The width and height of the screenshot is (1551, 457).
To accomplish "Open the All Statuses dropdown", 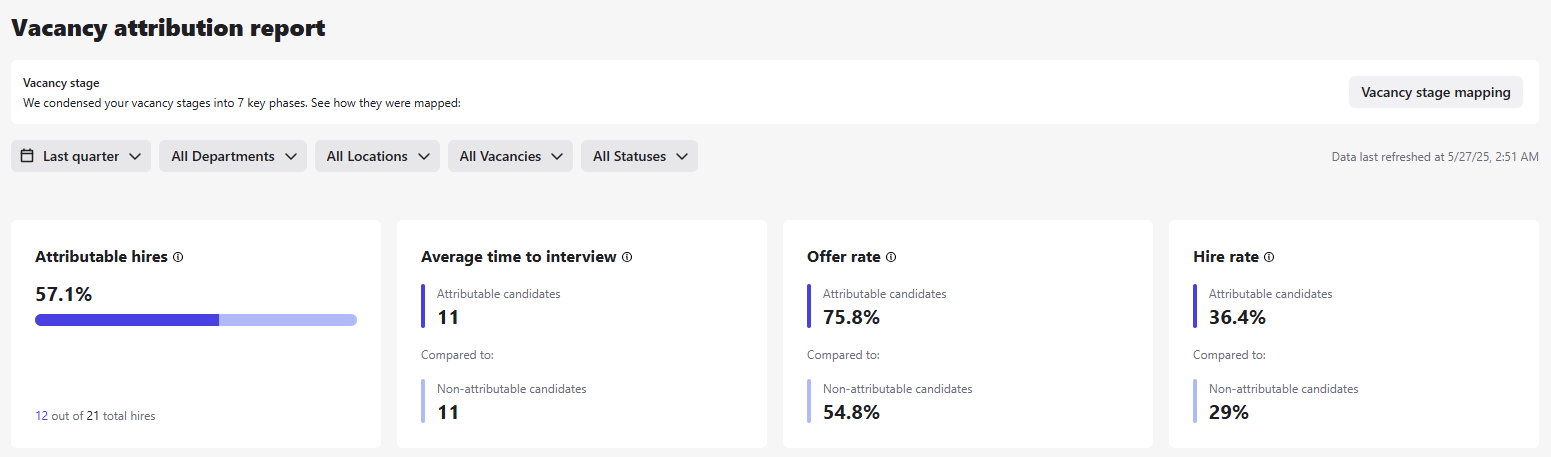I will tap(639, 156).
